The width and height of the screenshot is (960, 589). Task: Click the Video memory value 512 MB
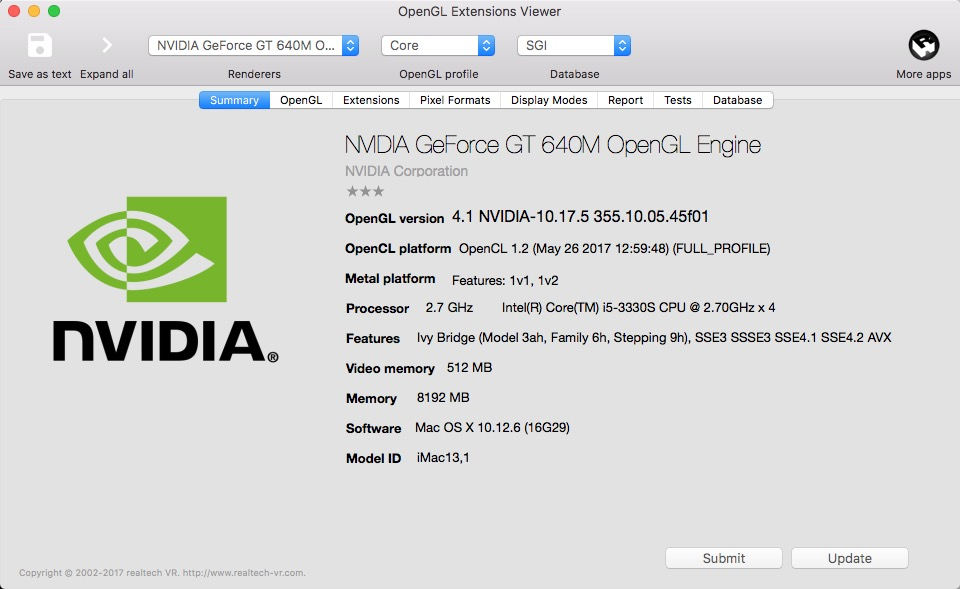(470, 367)
